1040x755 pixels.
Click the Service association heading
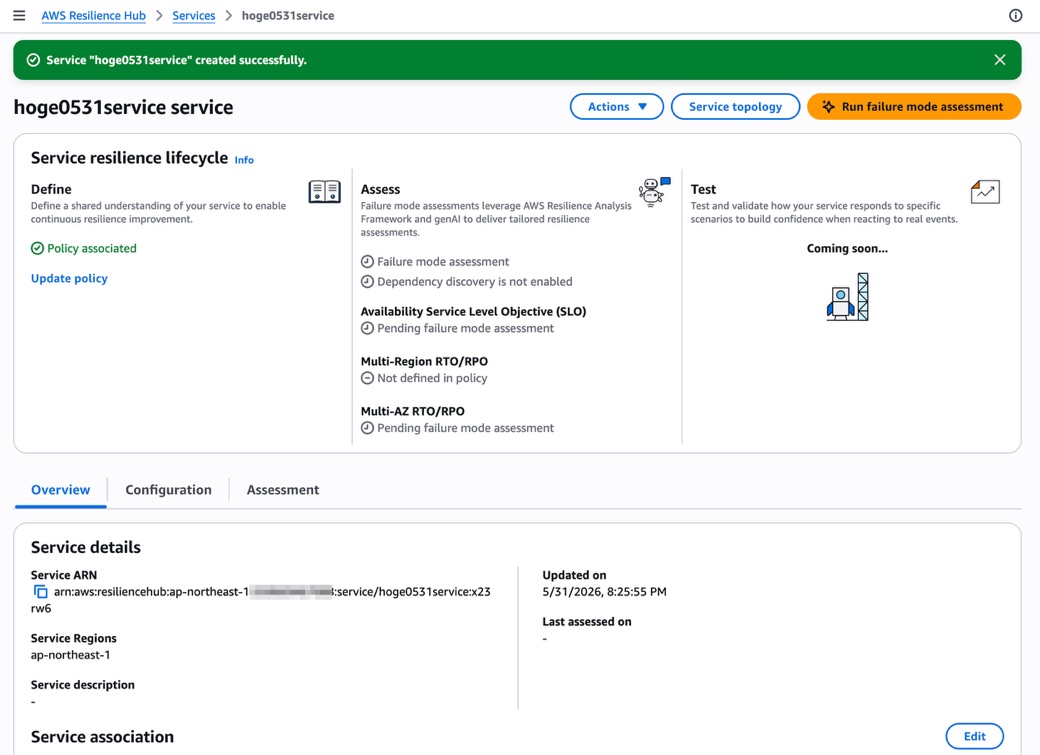(102, 737)
